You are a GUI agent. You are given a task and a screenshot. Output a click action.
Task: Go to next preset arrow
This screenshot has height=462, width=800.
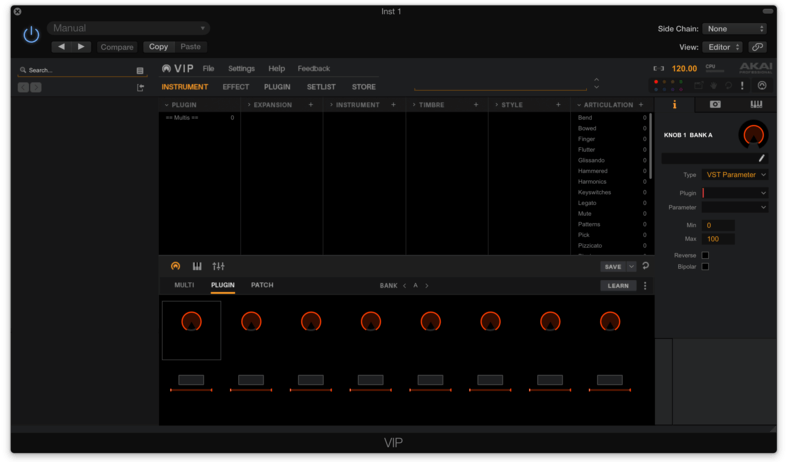81,46
